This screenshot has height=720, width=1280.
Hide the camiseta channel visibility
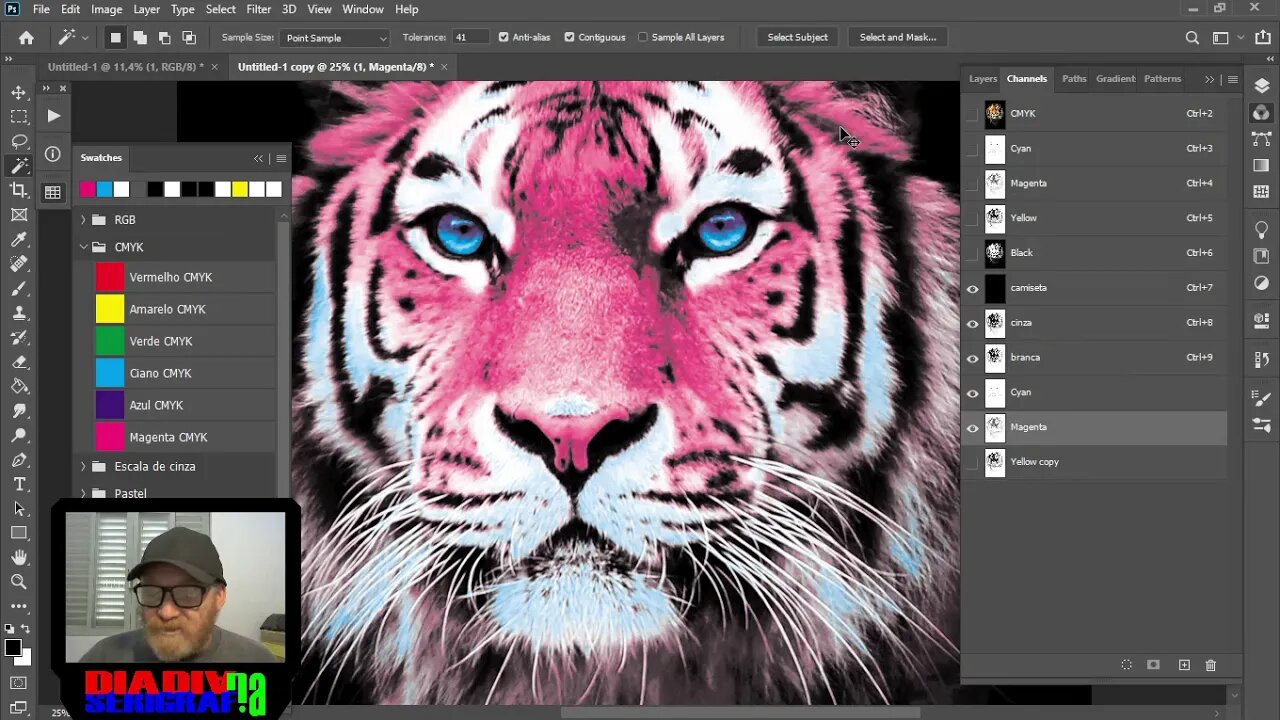coord(972,288)
